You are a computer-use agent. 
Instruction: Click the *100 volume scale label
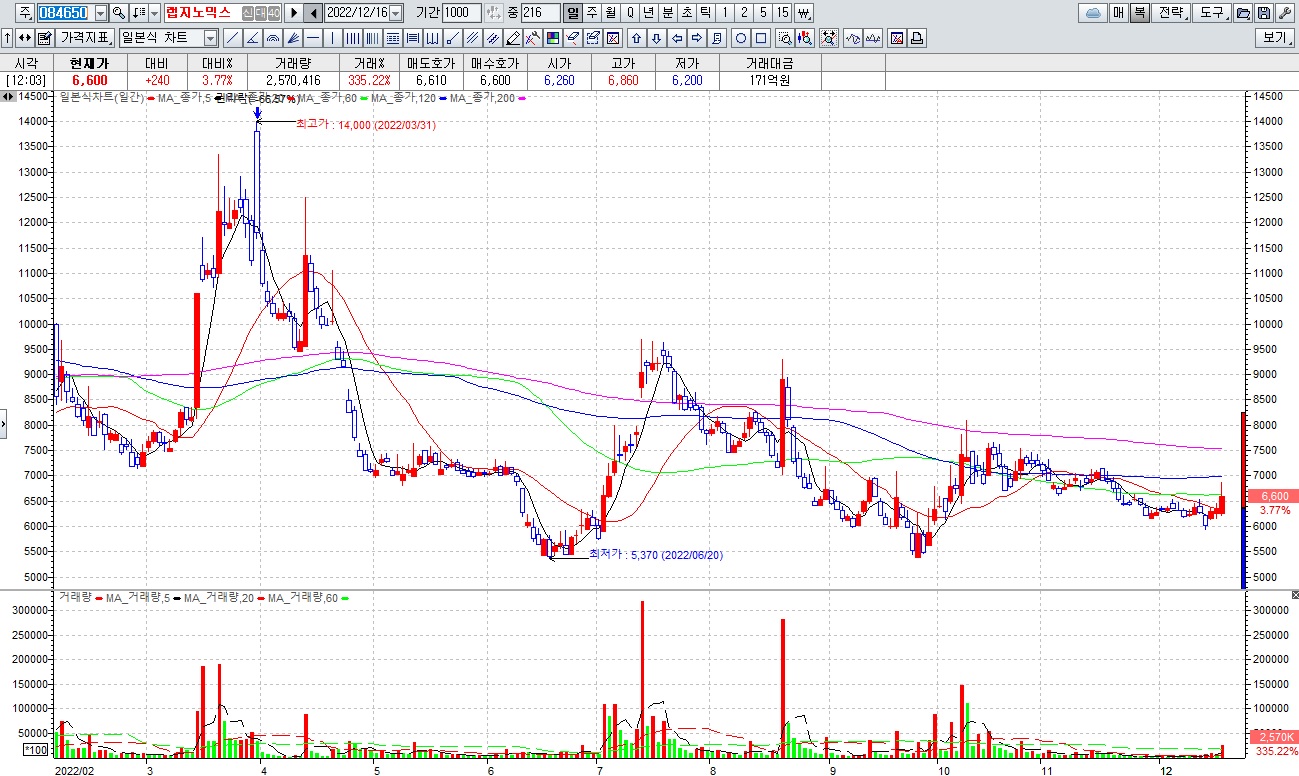click(36, 749)
